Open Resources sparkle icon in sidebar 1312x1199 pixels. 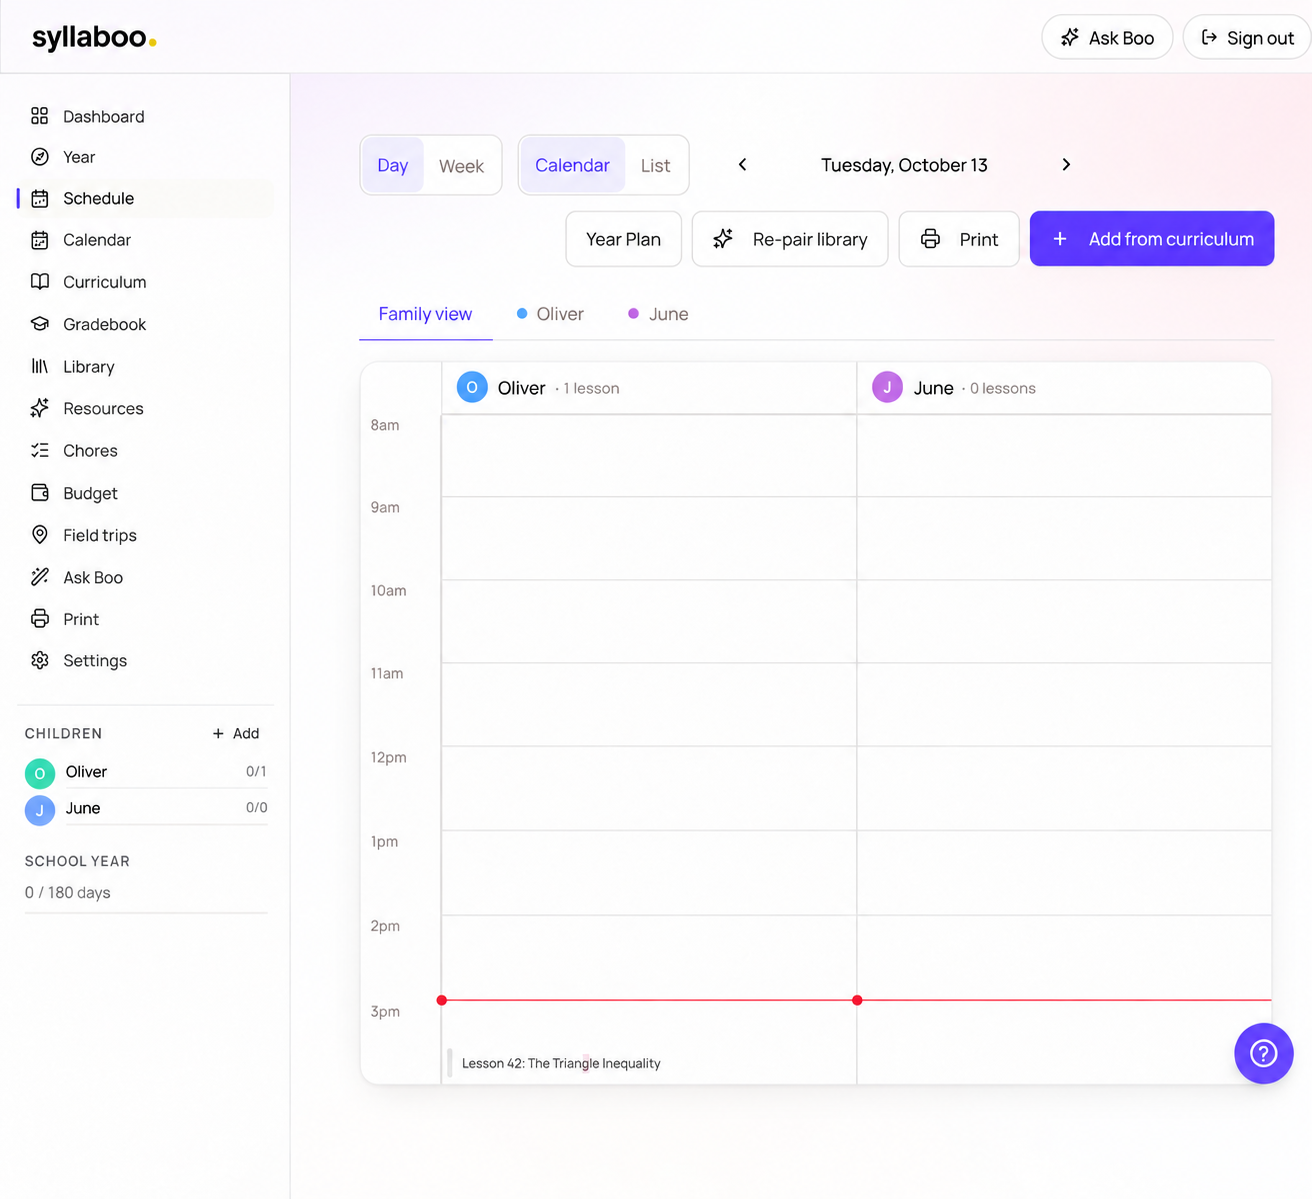(x=40, y=408)
